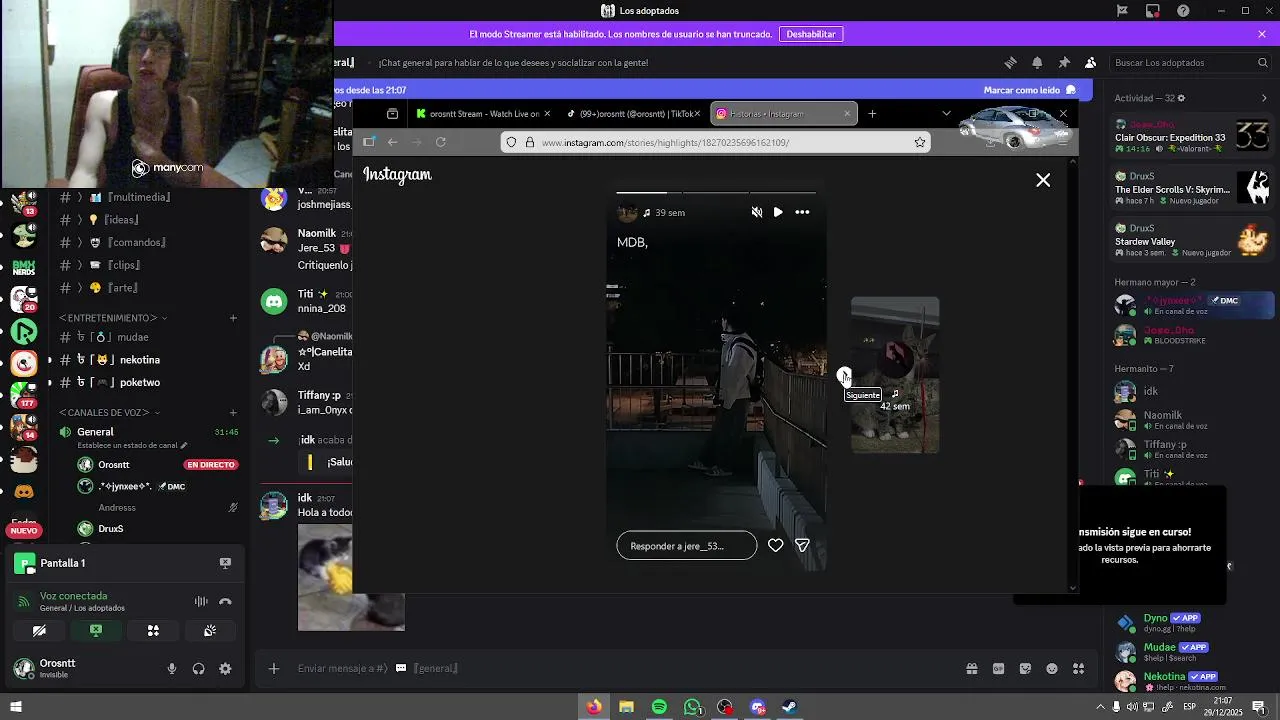Dismiss the streamer mode purple banner
Image resolution: width=1280 pixels, height=720 pixels.
[1262, 34]
